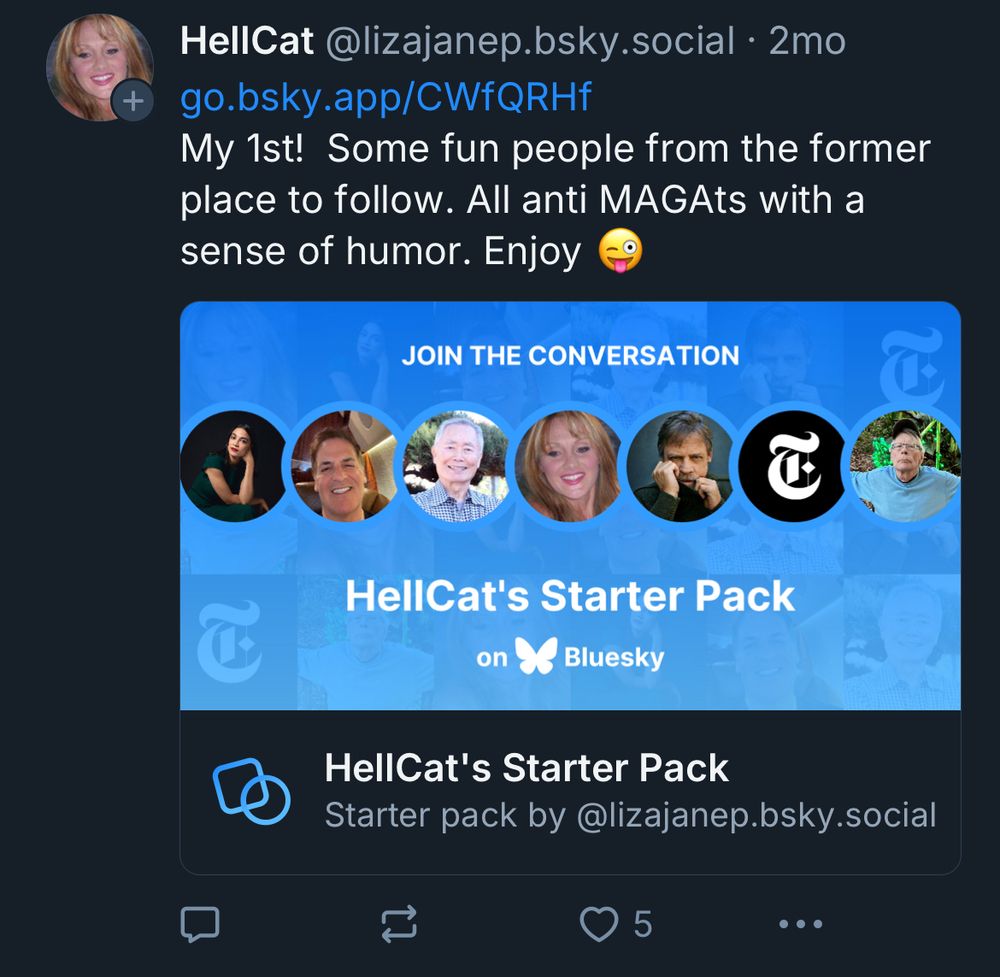Click the reply speech bubble icon
This screenshot has height=977, width=1000.
199,925
